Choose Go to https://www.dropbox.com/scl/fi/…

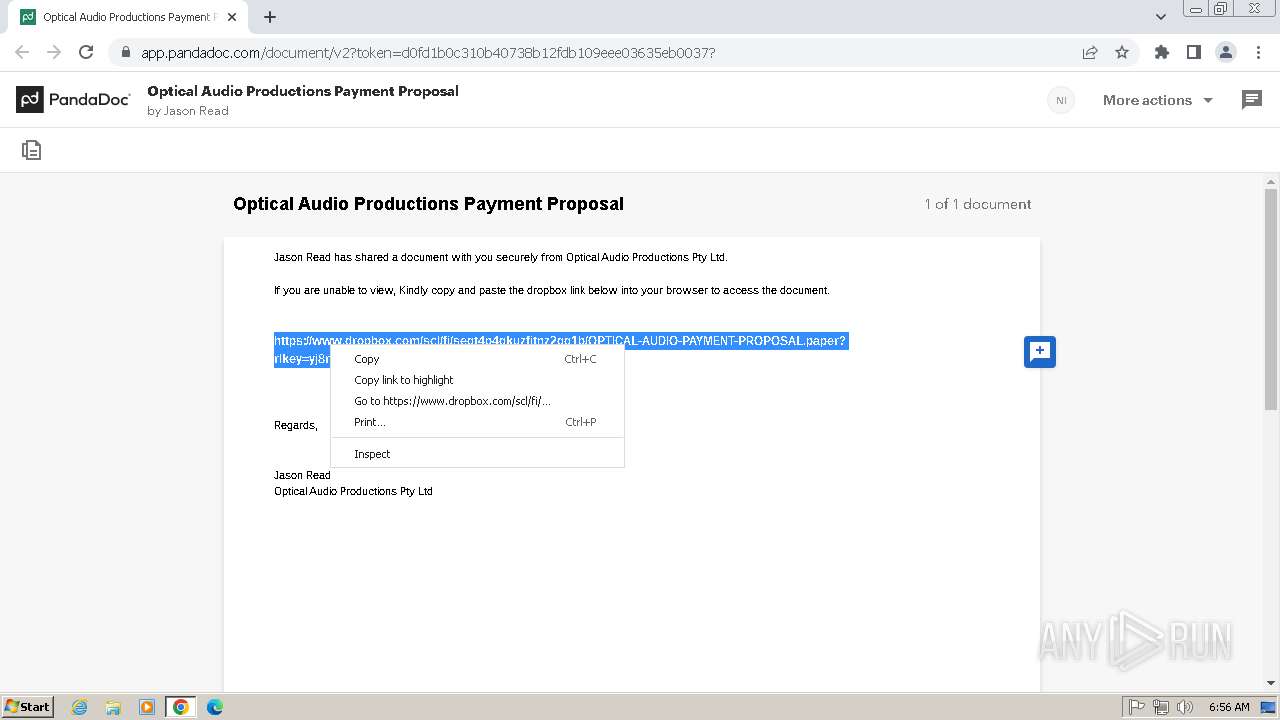tap(477, 401)
